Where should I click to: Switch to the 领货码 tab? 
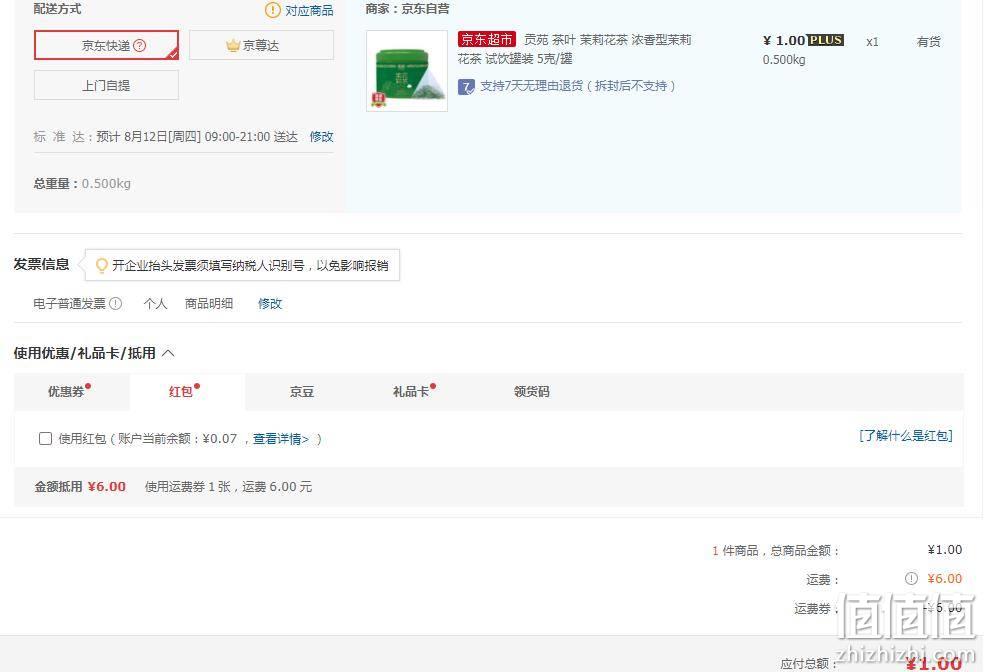point(531,392)
